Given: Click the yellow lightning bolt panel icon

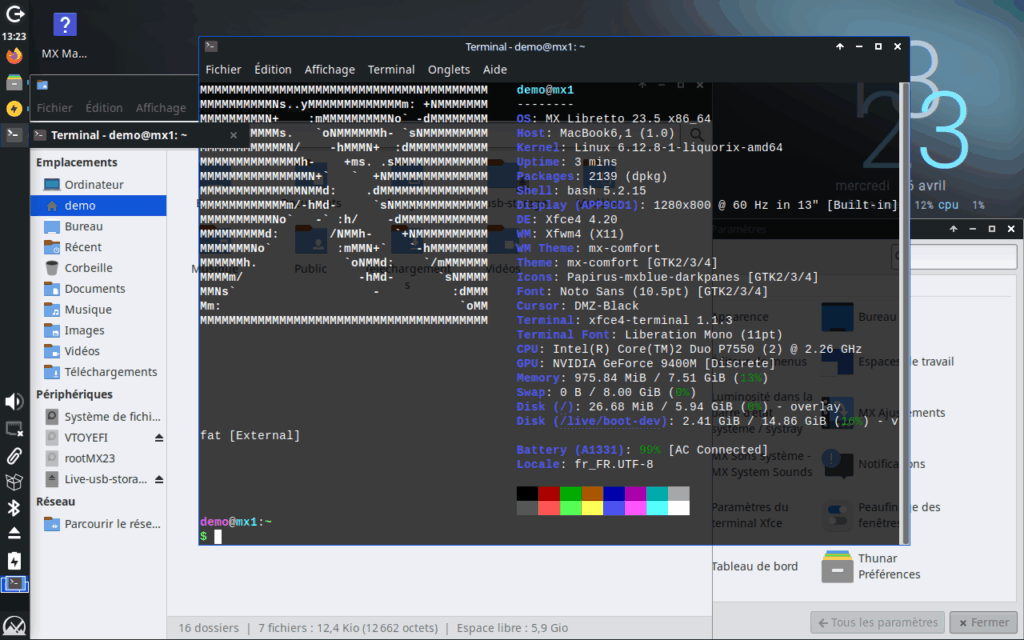Looking at the screenshot, I should tap(14, 108).
